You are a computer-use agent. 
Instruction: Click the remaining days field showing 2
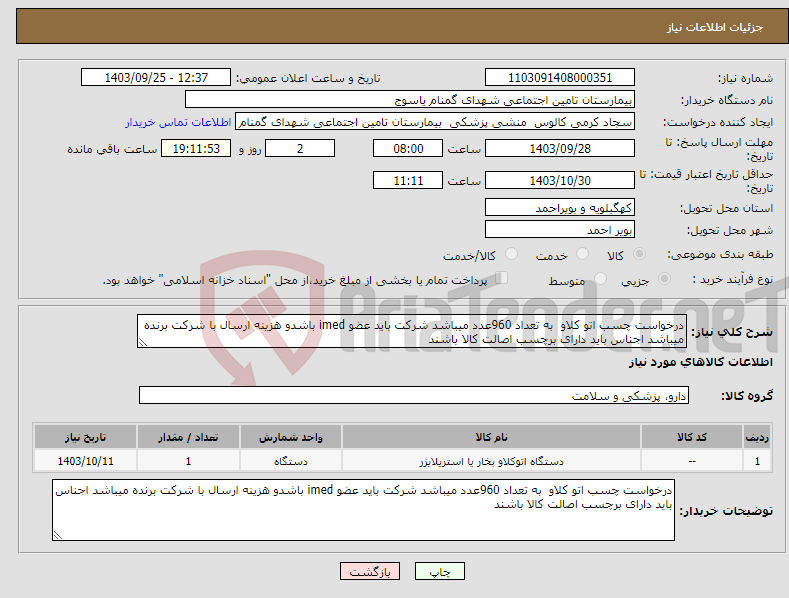click(300, 148)
